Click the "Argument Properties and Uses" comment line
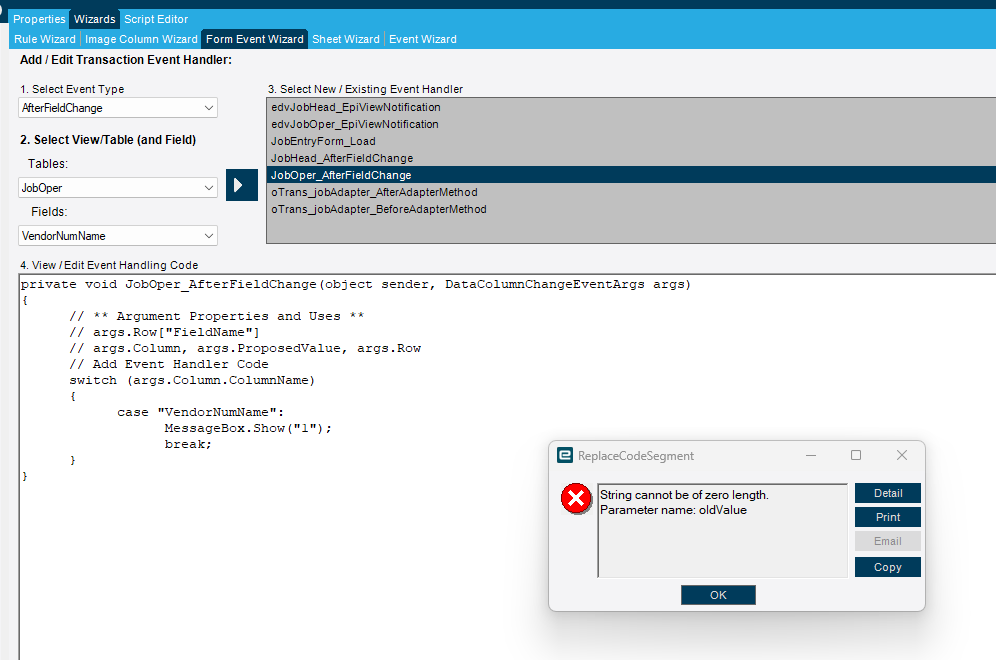 [217, 316]
